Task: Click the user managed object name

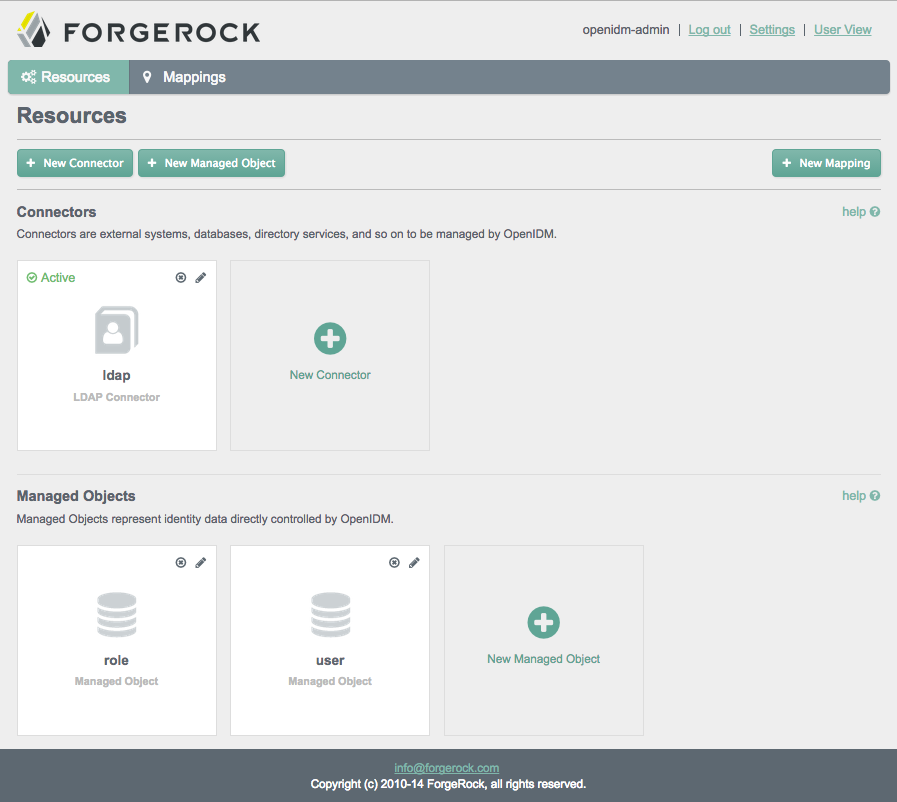Action: (330, 660)
